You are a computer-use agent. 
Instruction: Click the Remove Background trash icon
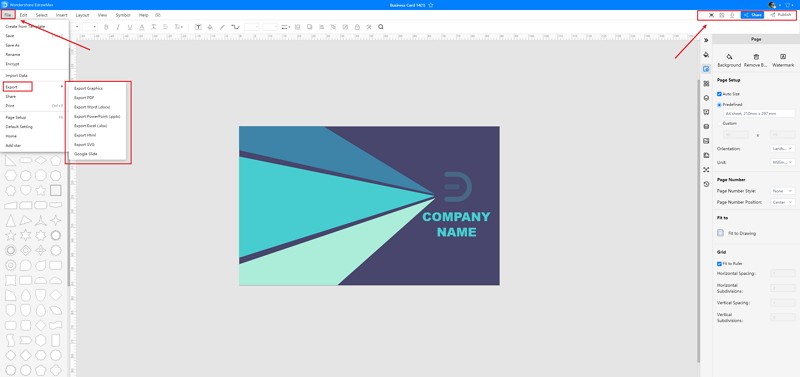coord(756,57)
